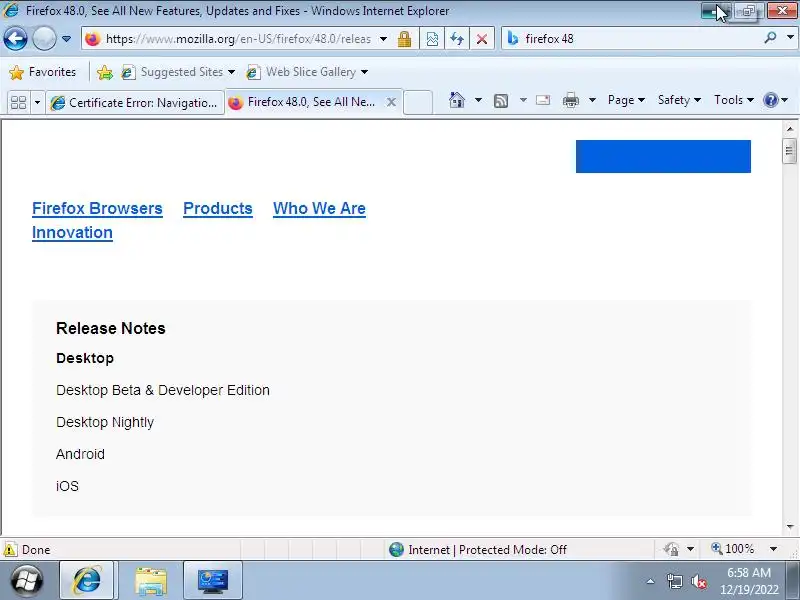Click the Home page icon
The image size is (800, 600).
(457, 100)
